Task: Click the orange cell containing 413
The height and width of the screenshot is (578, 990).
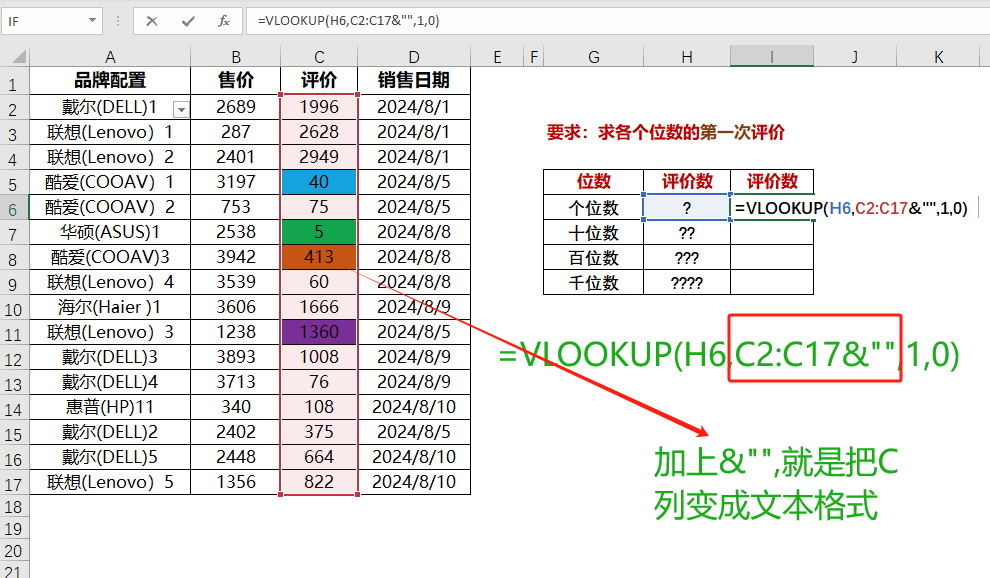Action: [319, 257]
